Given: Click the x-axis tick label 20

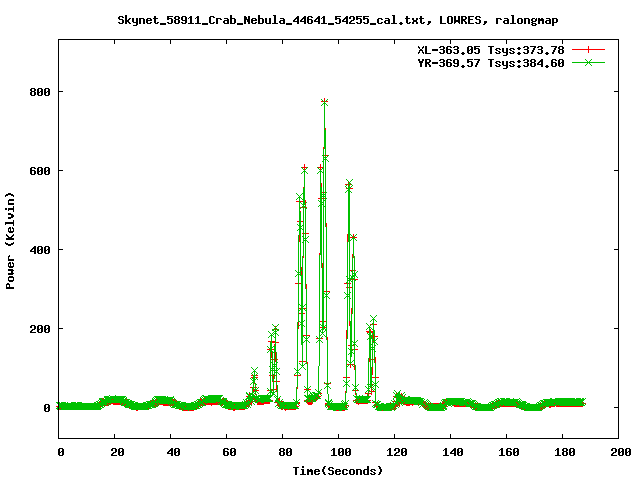Looking at the screenshot, I should point(117,452).
